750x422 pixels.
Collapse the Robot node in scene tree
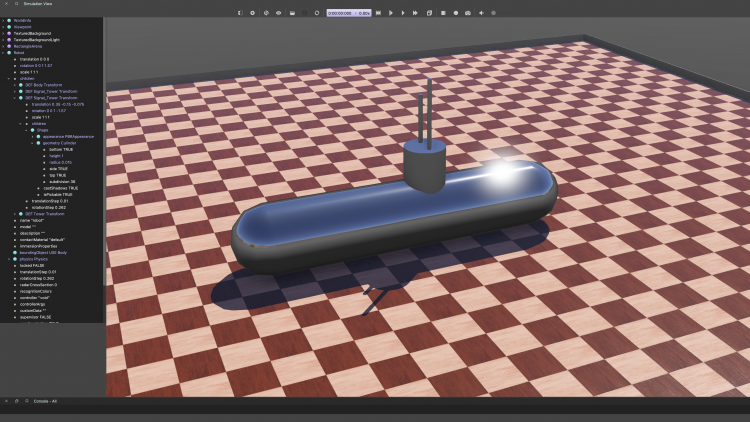[5, 52]
